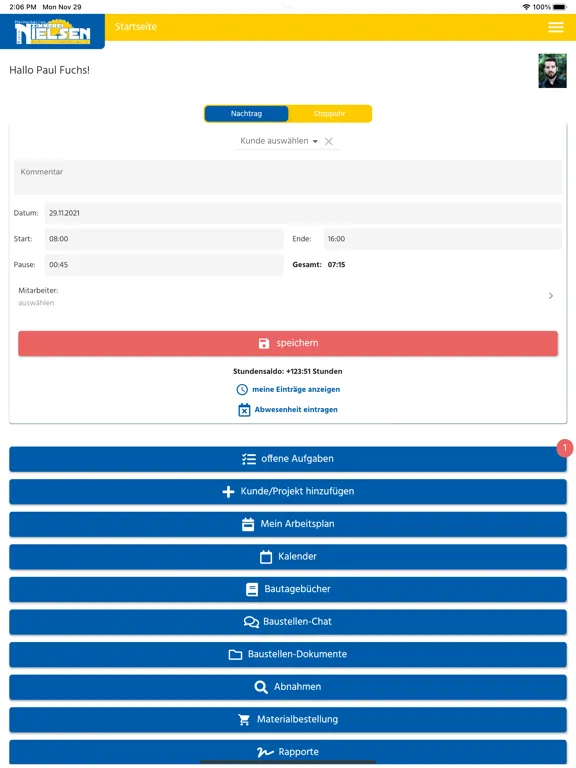Open Bautagebücher
This screenshot has width=576, height=768.
pyautogui.click(x=288, y=589)
